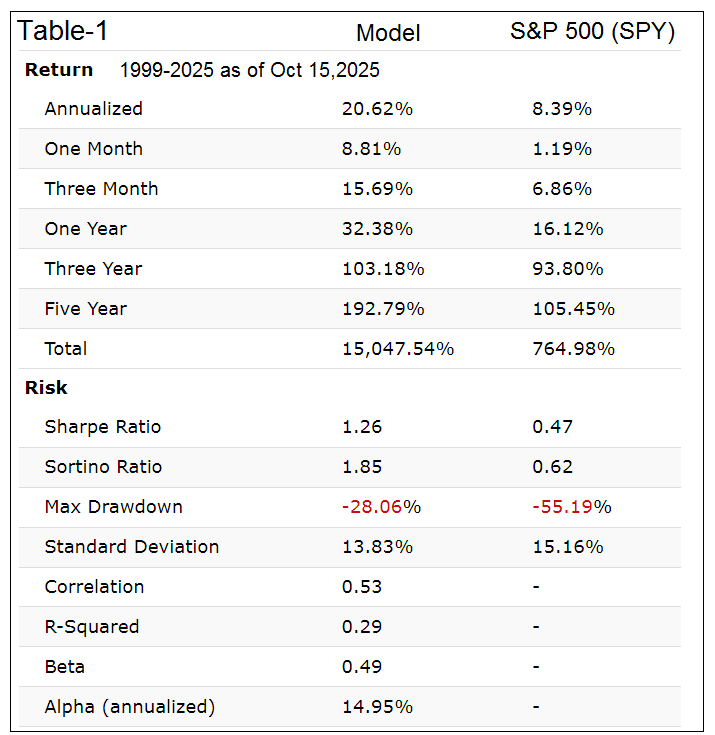The height and width of the screenshot is (735, 715).
Task: Select the S&P 500 Standard Deviation 15.16%
Action: [568, 547]
